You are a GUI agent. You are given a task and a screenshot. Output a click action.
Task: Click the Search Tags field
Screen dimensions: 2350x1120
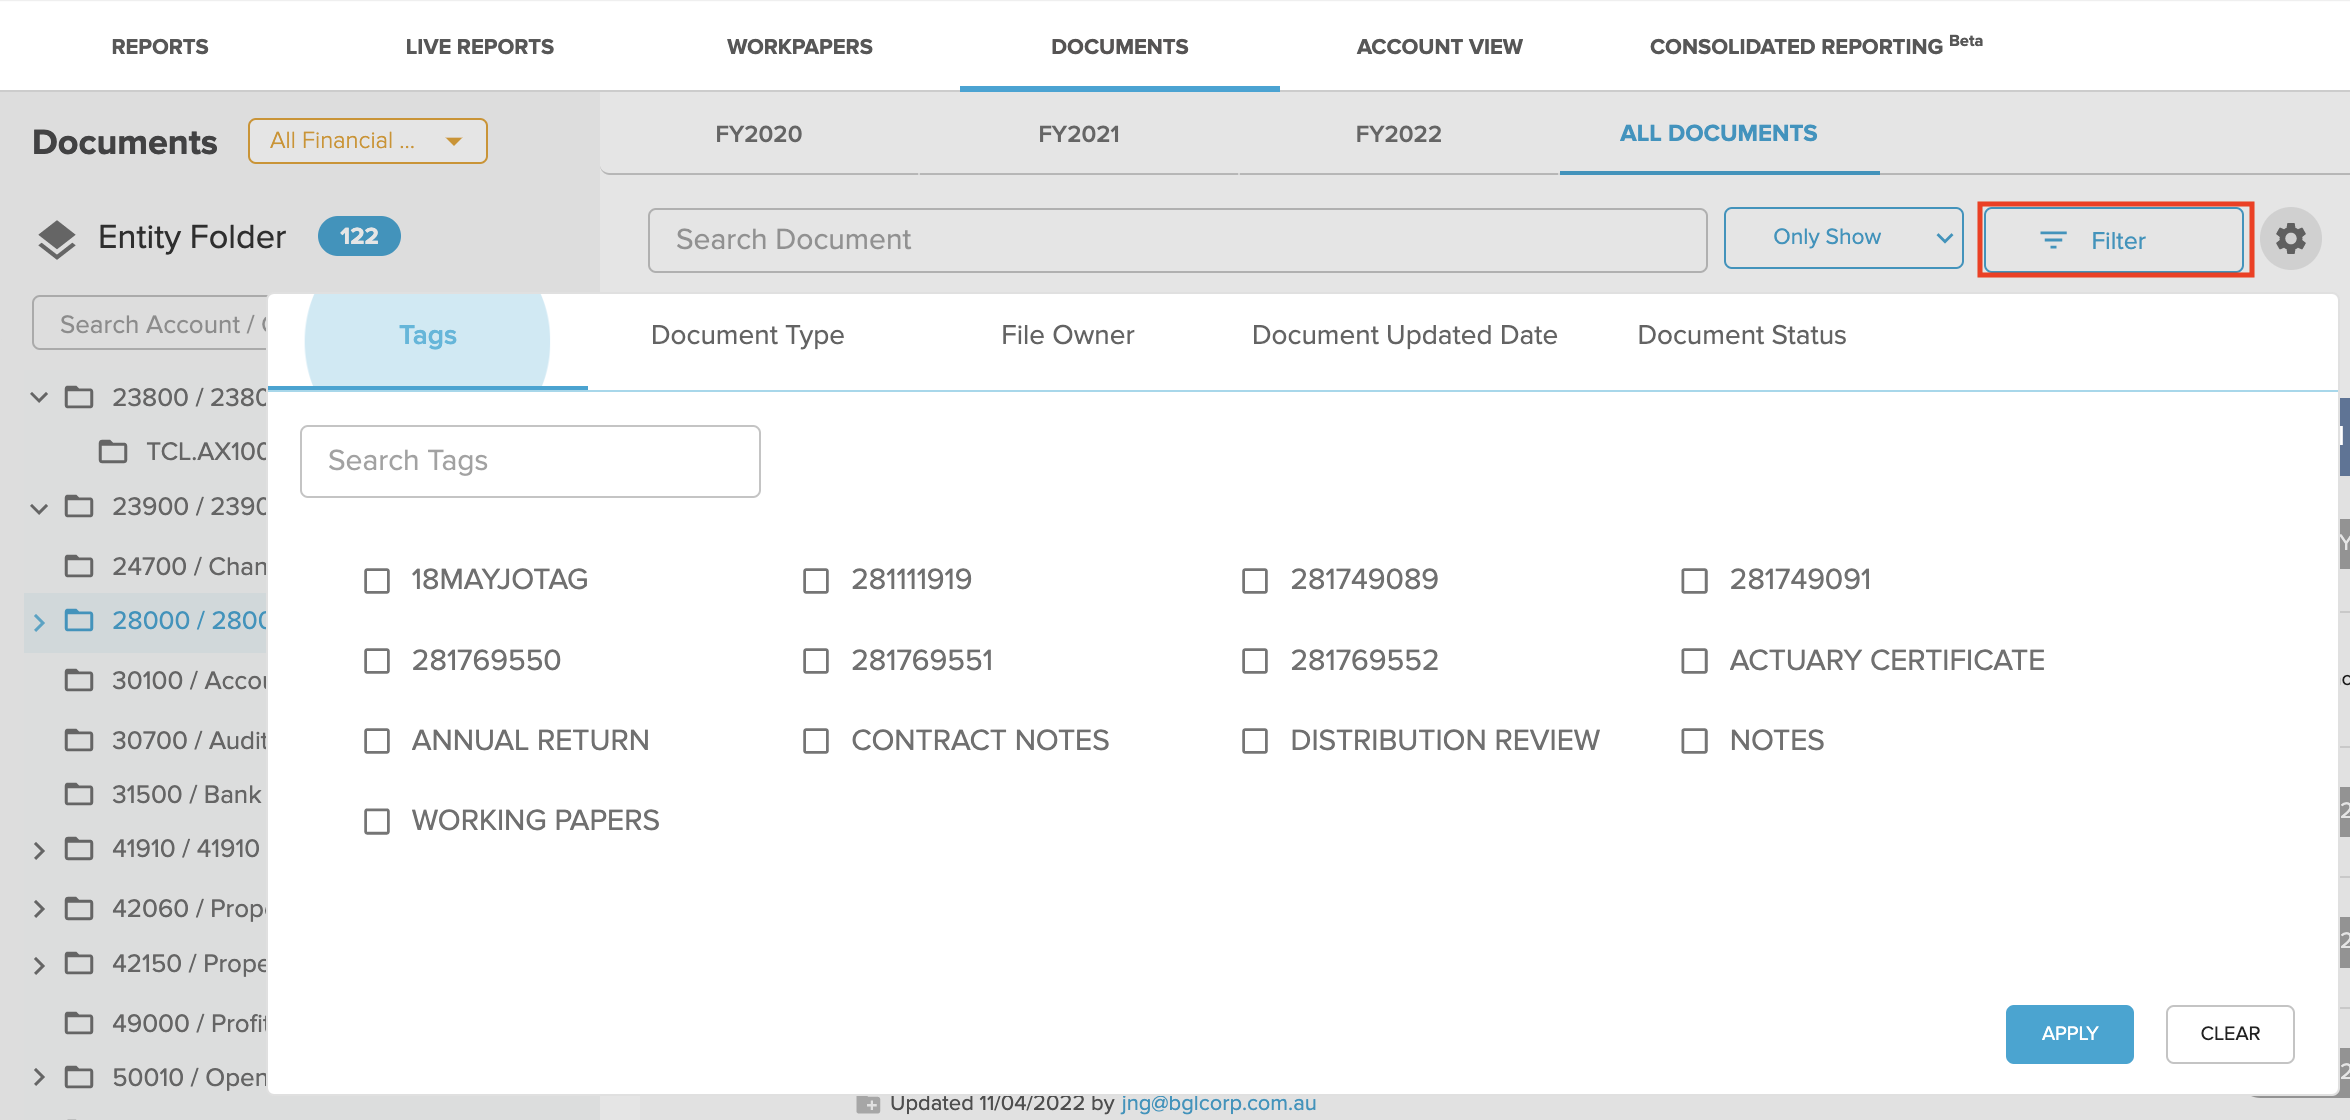530,461
